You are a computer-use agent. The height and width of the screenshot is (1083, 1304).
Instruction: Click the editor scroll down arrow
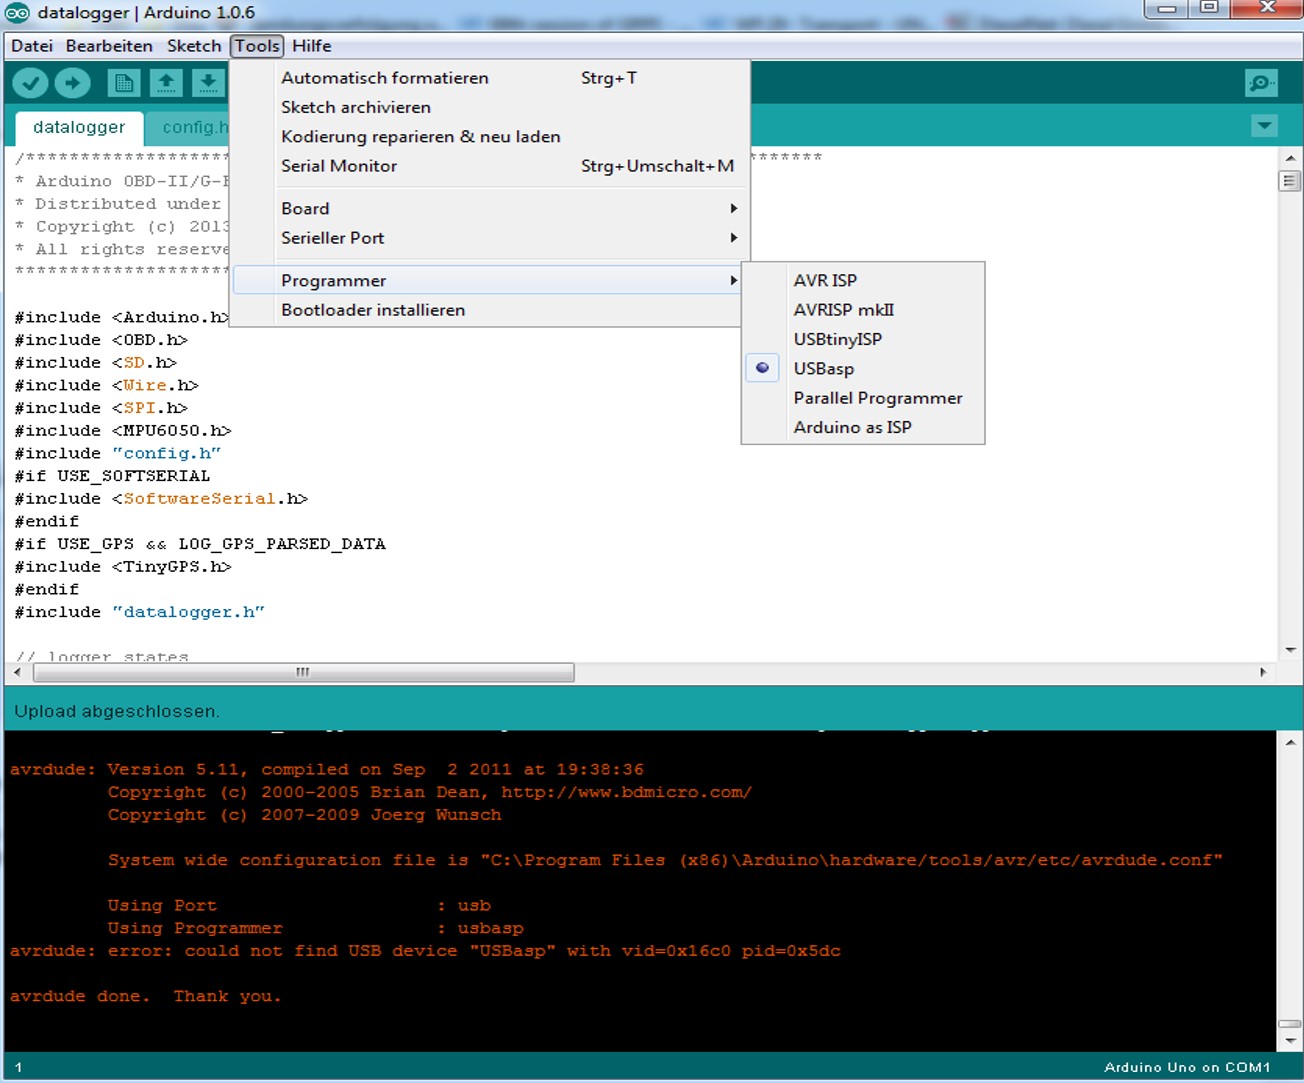tap(1290, 650)
